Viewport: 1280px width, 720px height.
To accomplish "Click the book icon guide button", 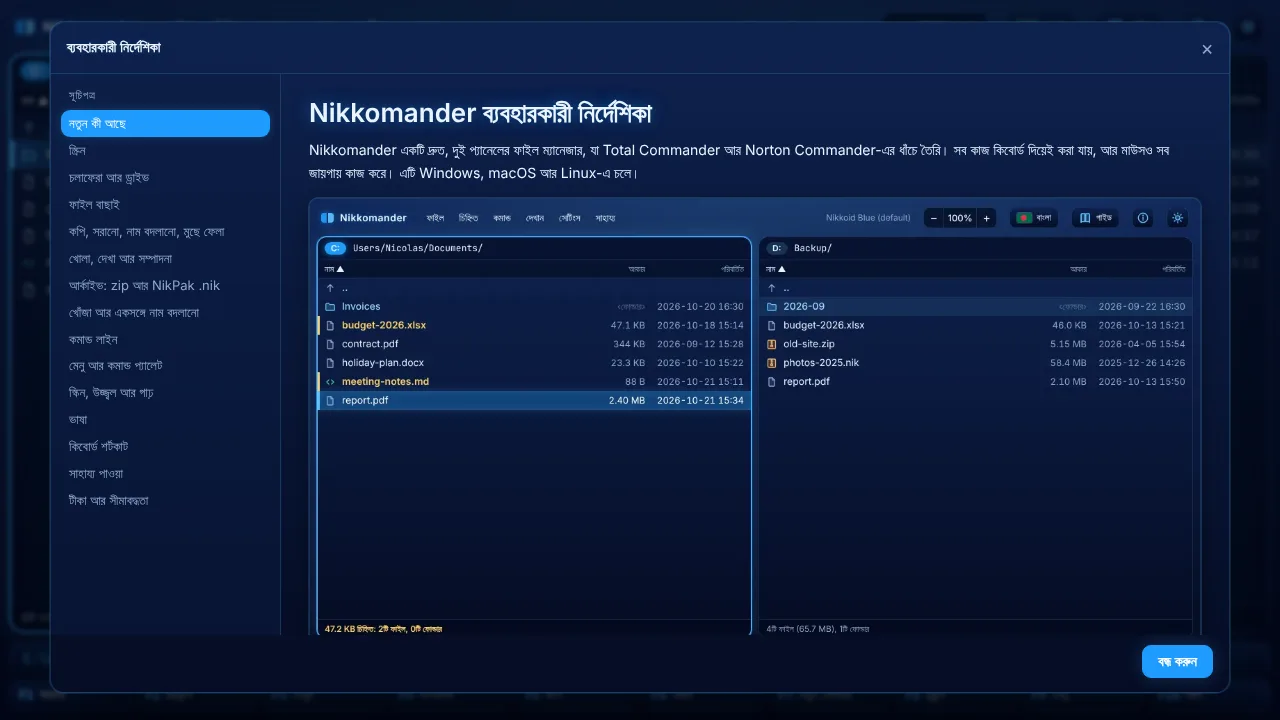I will (x=1095, y=218).
